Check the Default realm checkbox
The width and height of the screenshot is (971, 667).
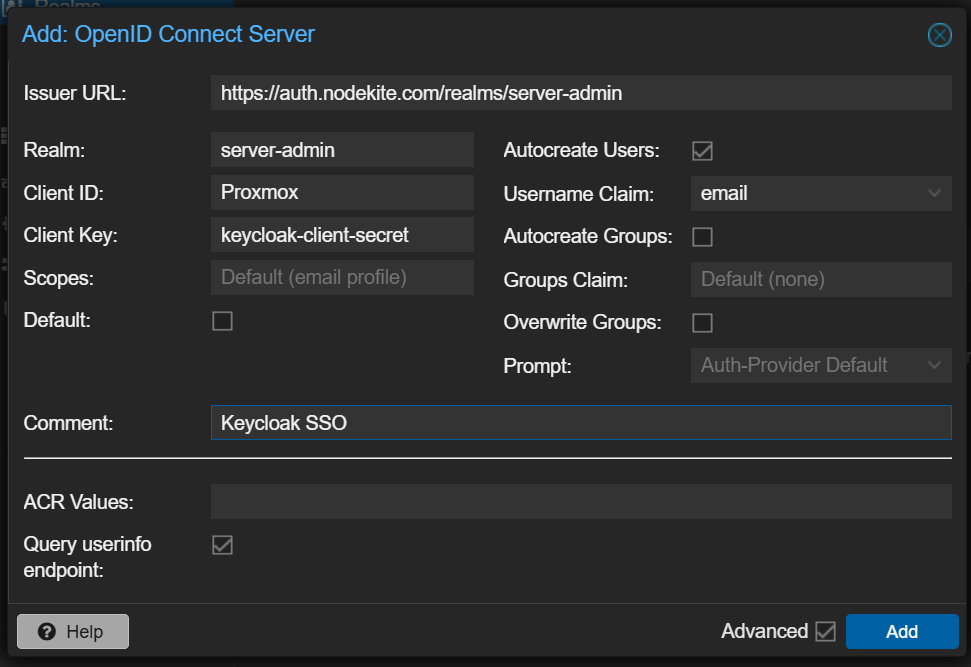tap(222, 321)
